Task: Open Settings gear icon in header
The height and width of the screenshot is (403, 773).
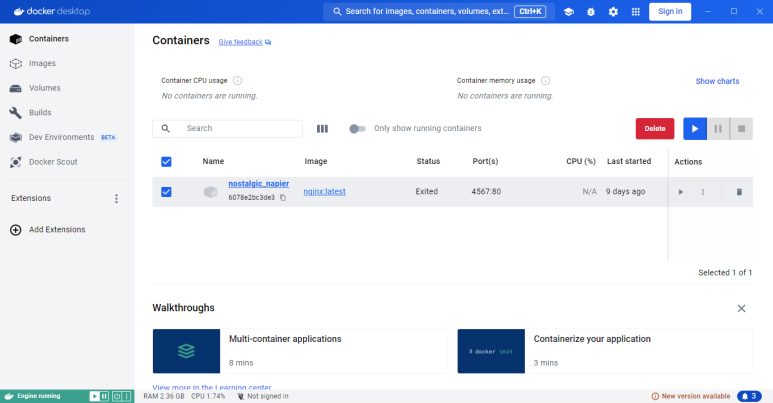Action: pyautogui.click(x=613, y=12)
